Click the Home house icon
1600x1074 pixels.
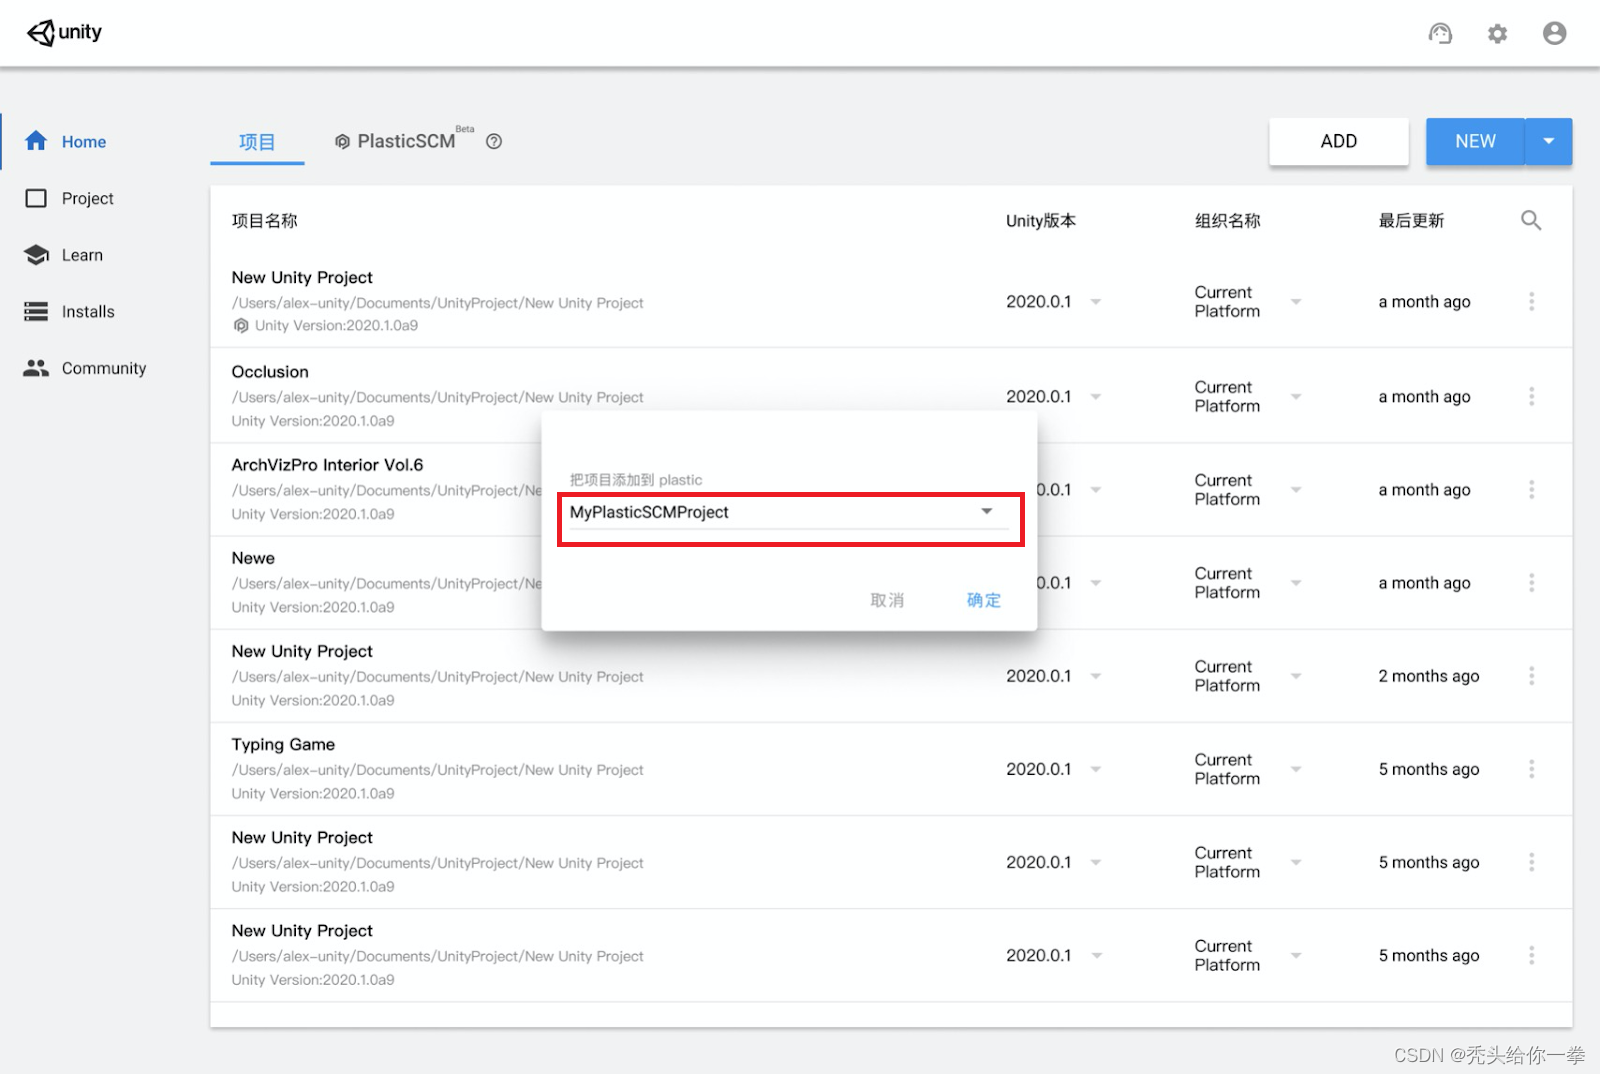(x=36, y=141)
